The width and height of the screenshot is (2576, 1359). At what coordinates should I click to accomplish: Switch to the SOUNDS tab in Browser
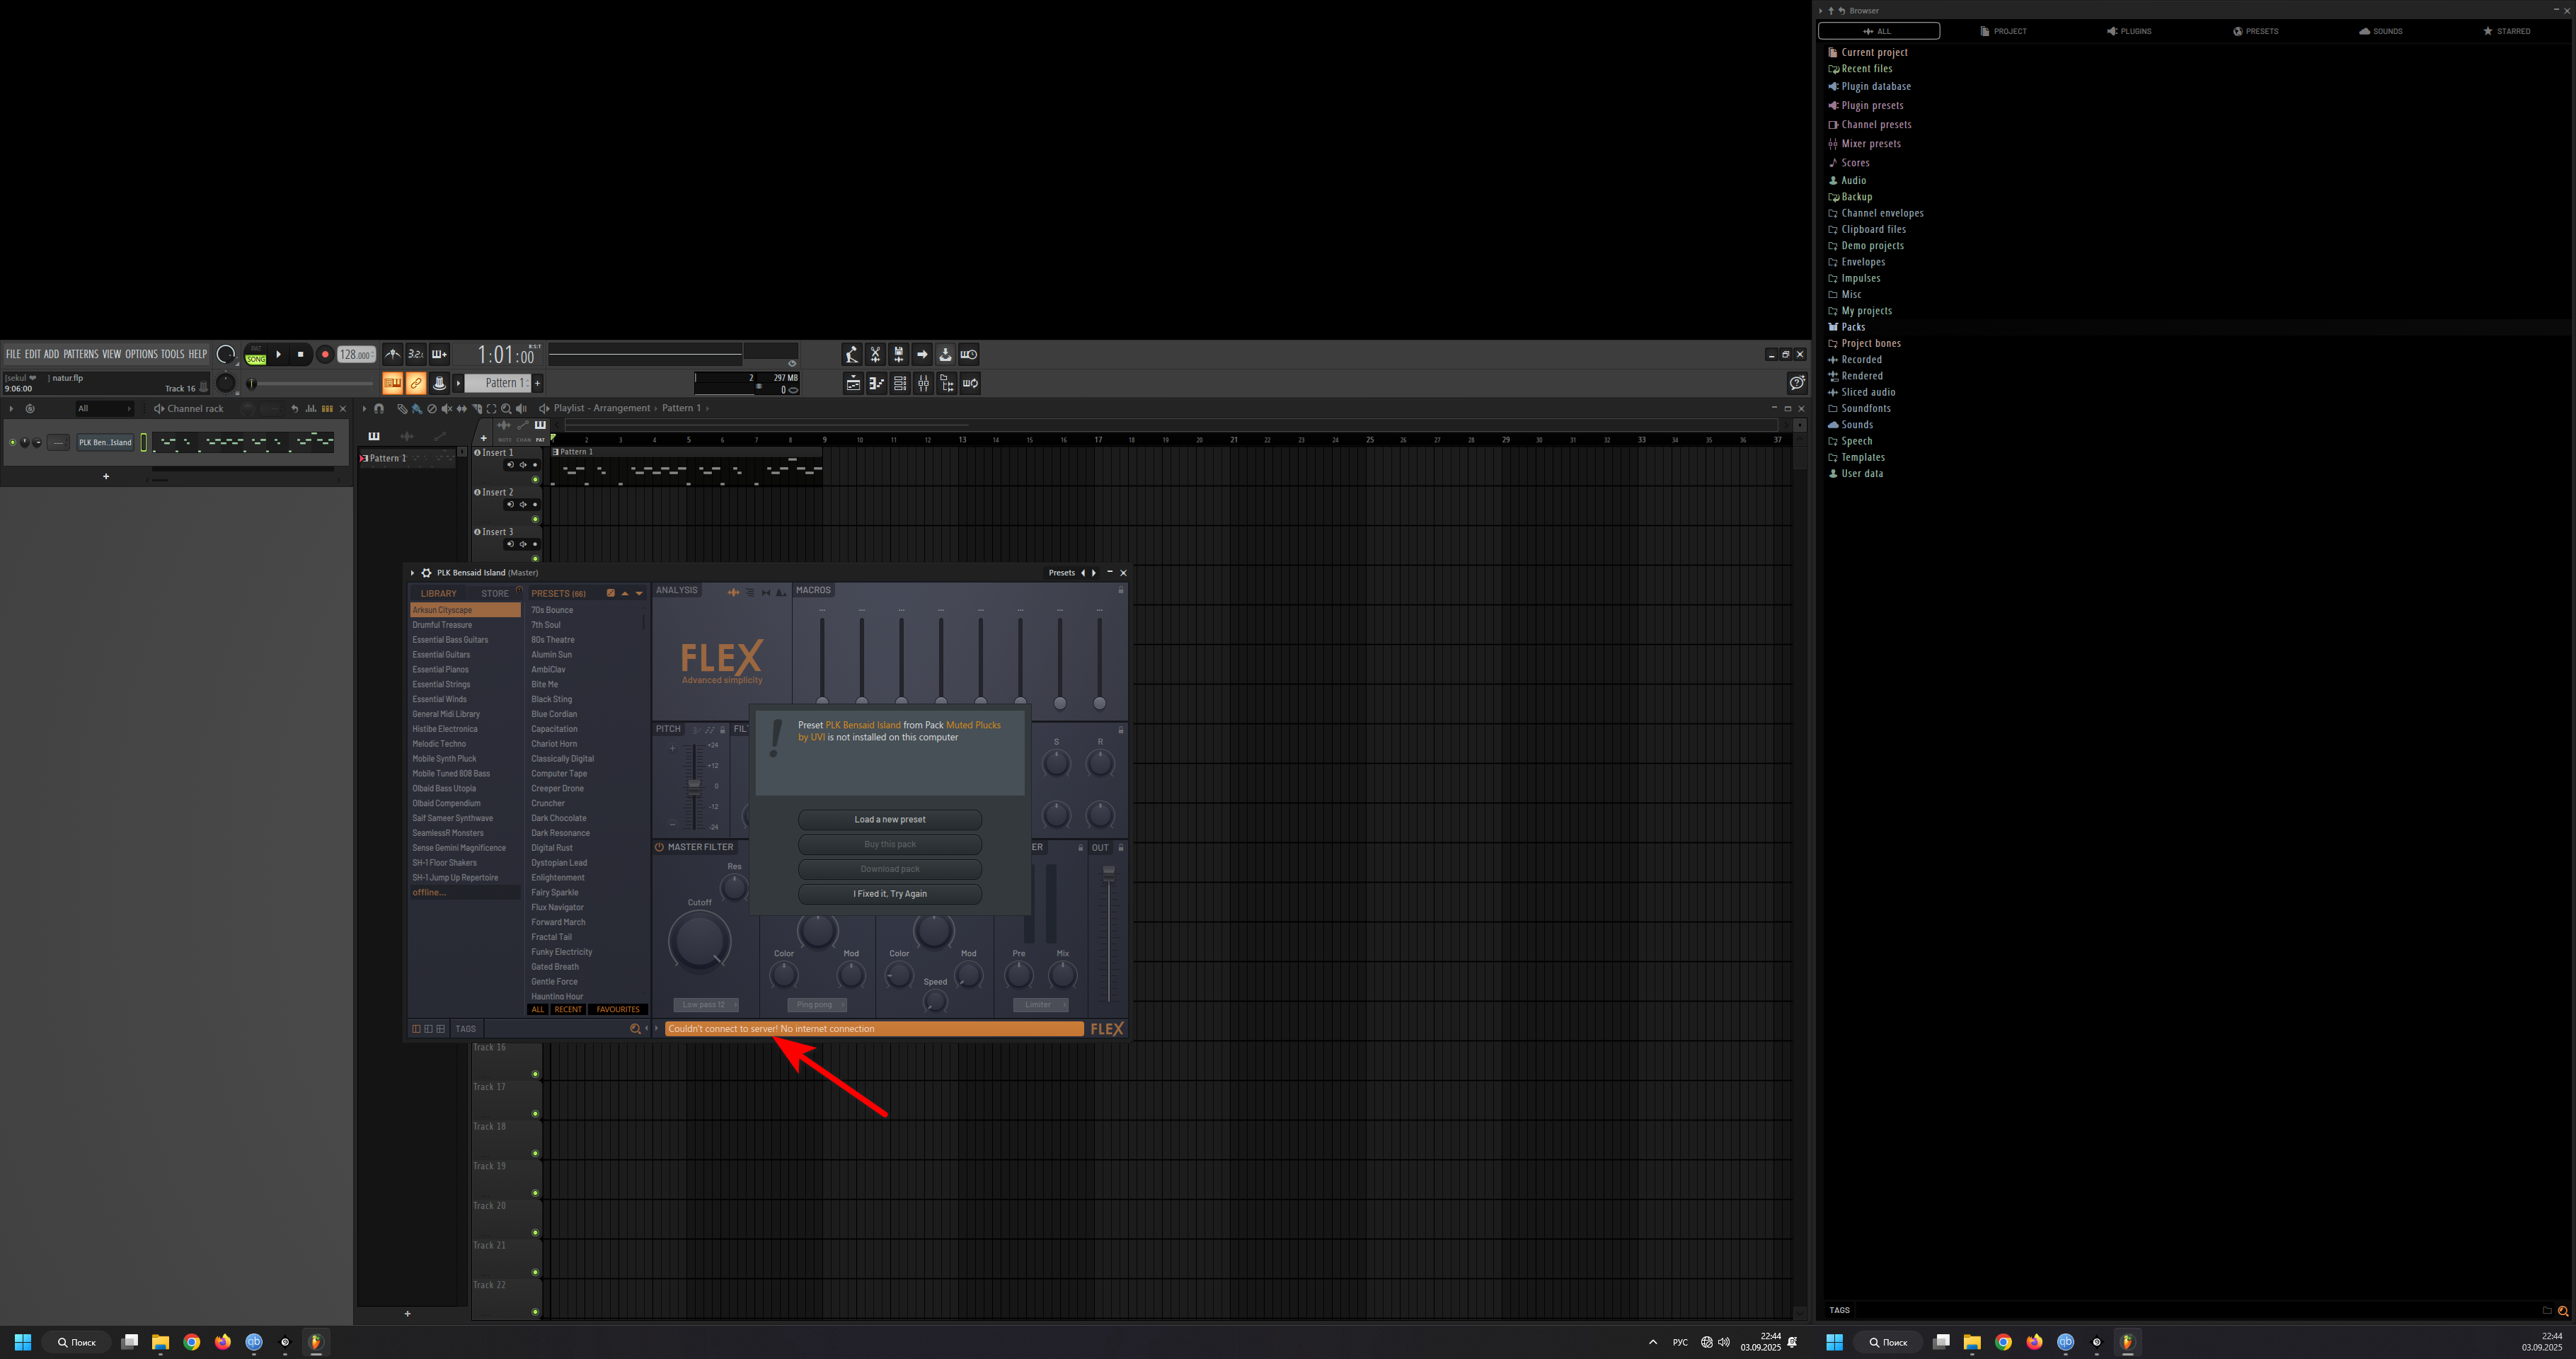(2381, 31)
